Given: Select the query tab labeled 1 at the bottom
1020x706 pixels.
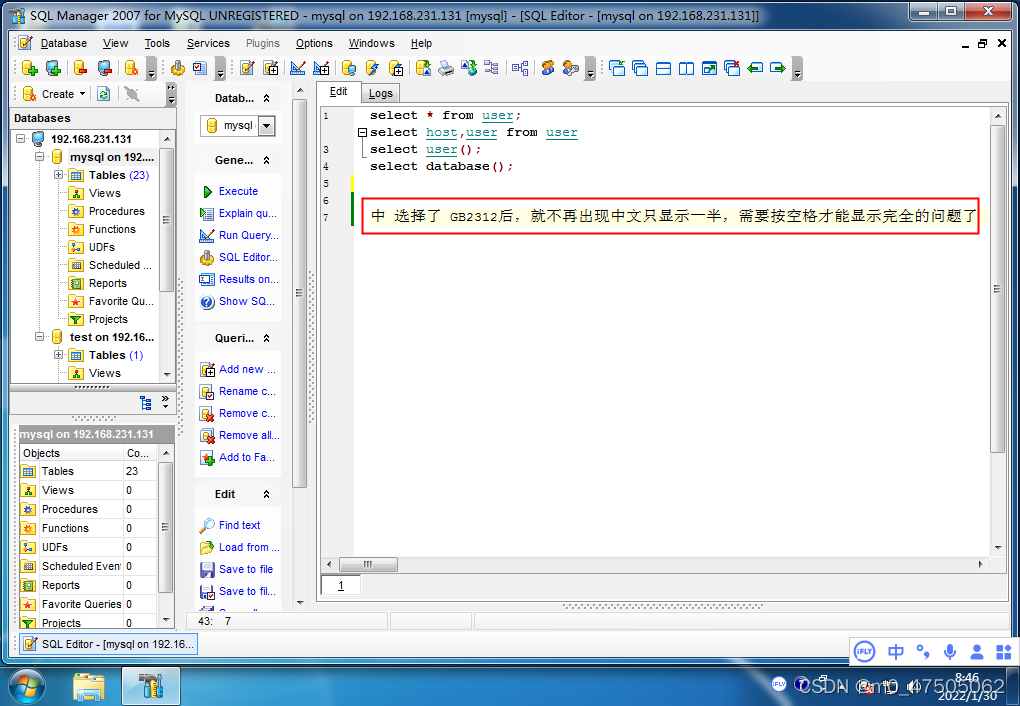Looking at the screenshot, I should point(340,586).
